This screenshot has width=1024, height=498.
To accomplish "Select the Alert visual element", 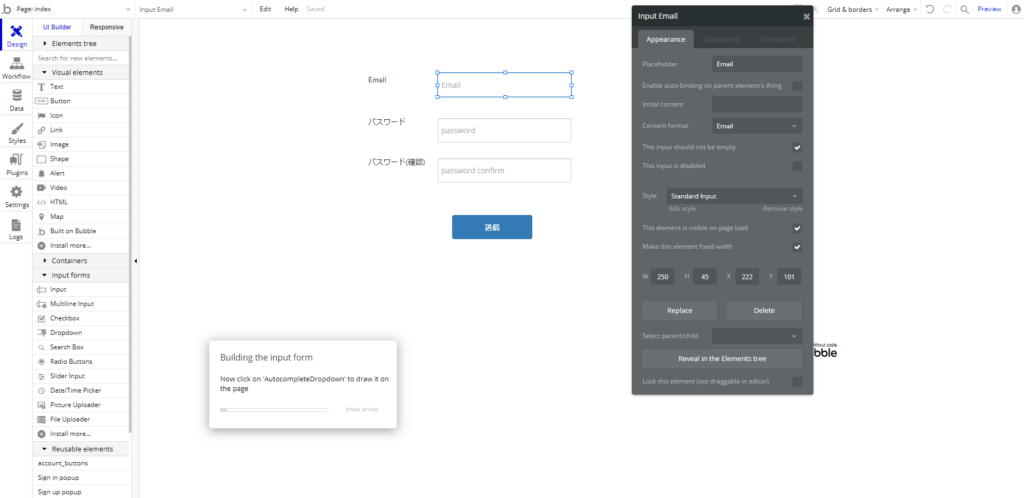I will (x=81, y=173).
